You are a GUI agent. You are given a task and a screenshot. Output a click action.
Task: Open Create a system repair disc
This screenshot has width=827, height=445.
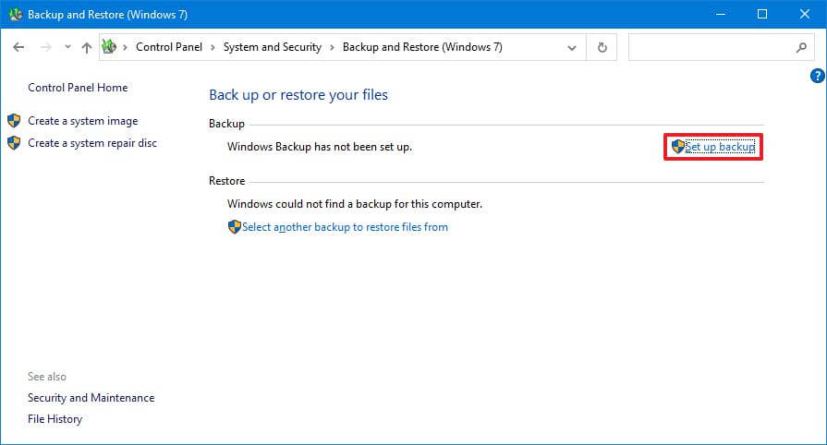92,143
